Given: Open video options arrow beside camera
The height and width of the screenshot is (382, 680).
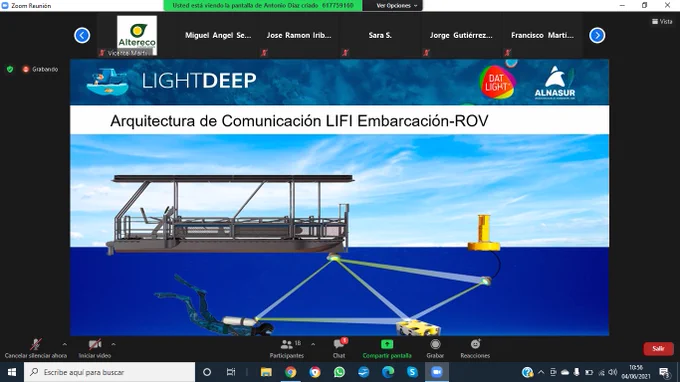Looking at the screenshot, I should (x=113, y=345).
